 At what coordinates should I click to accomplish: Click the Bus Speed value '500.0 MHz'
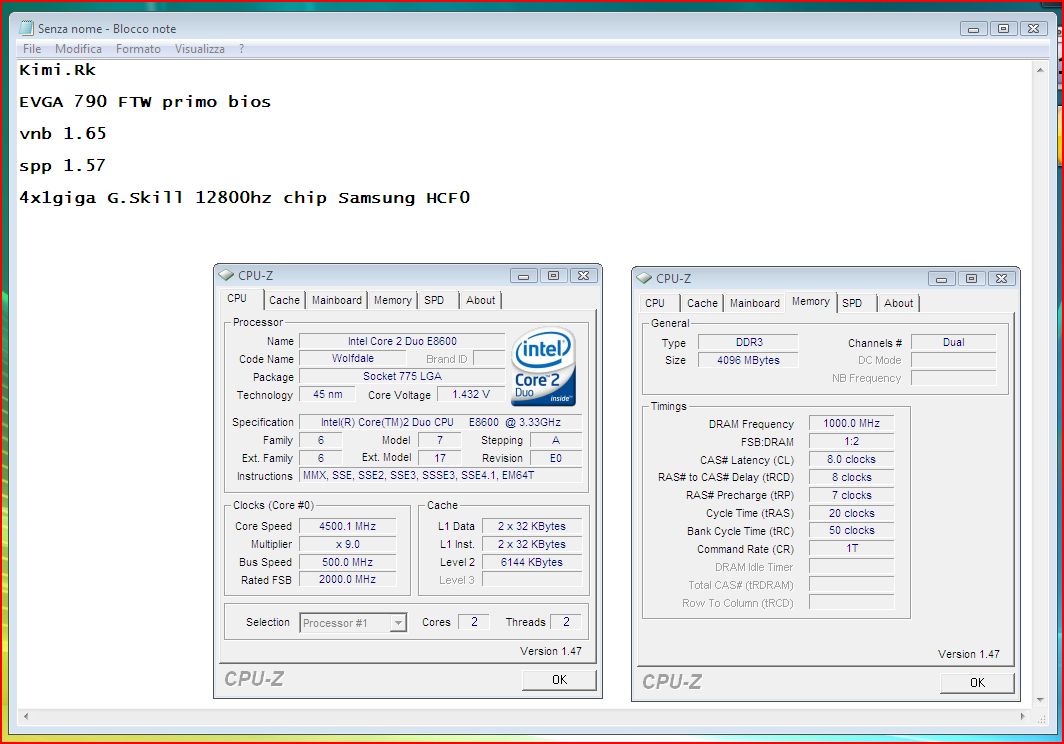[347, 562]
